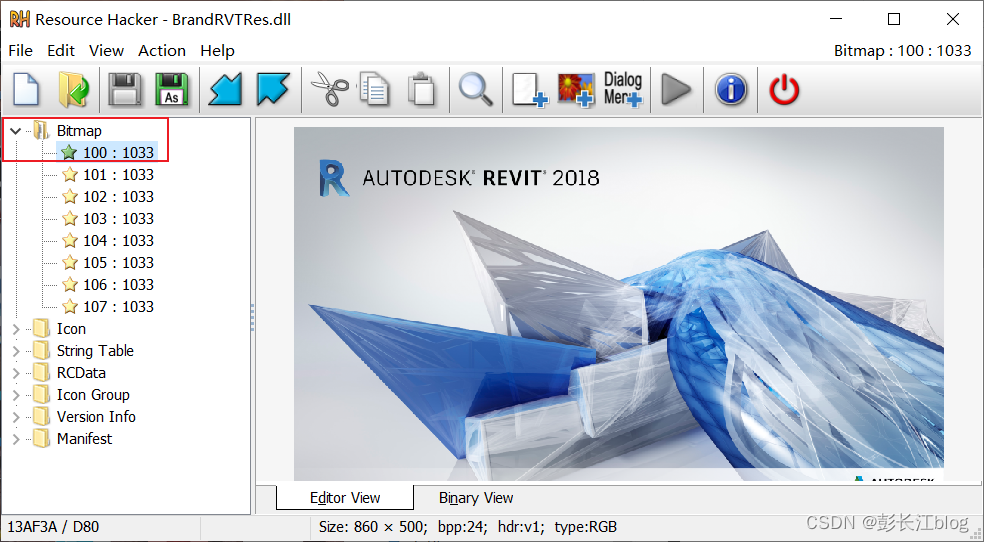Image resolution: width=984 pixels, height=542 pixels.
Task: Select the Manifest tree label
Action: 84,439
